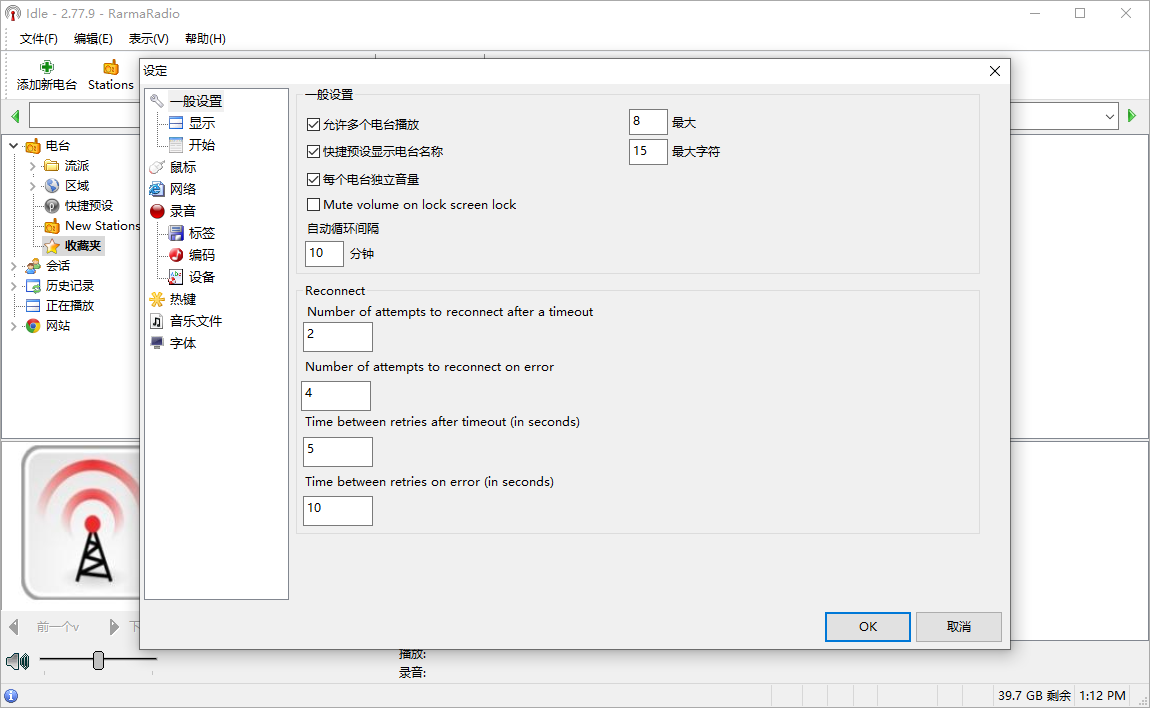
Task: Enable Mute volume on lock screen lock
Action: pyautogui.click(x=314, y=205)
